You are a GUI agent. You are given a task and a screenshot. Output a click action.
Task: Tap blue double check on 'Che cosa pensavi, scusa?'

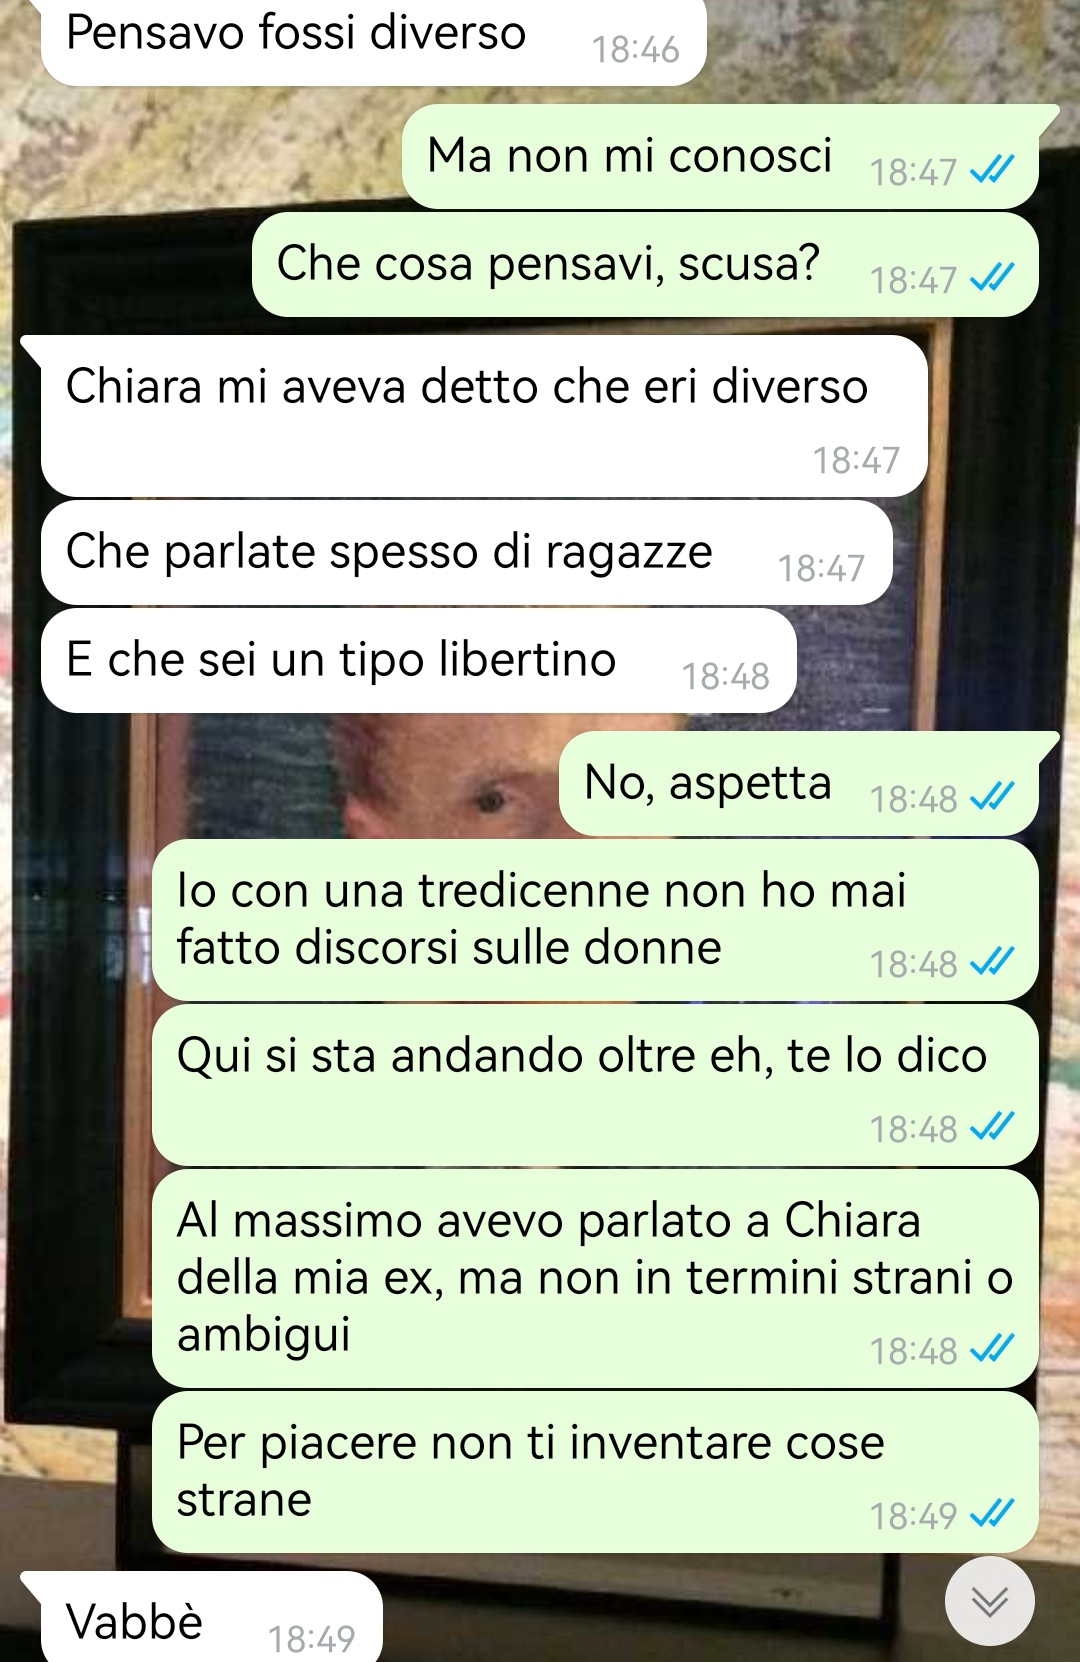click(x=992, y=279)
